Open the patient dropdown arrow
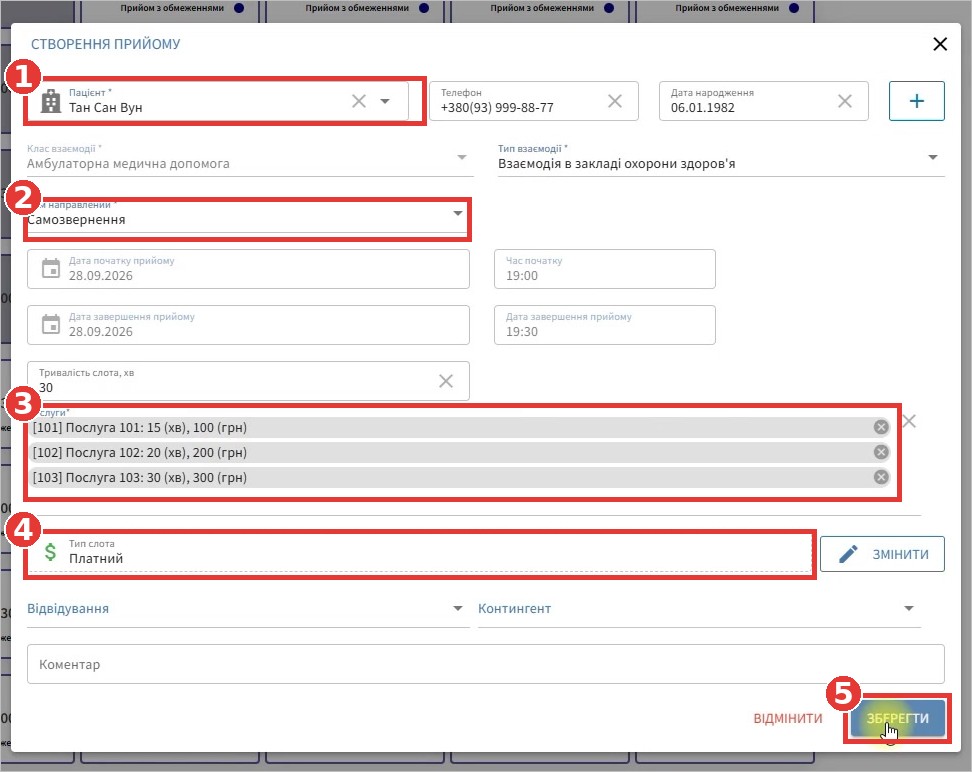 point(385,101)
